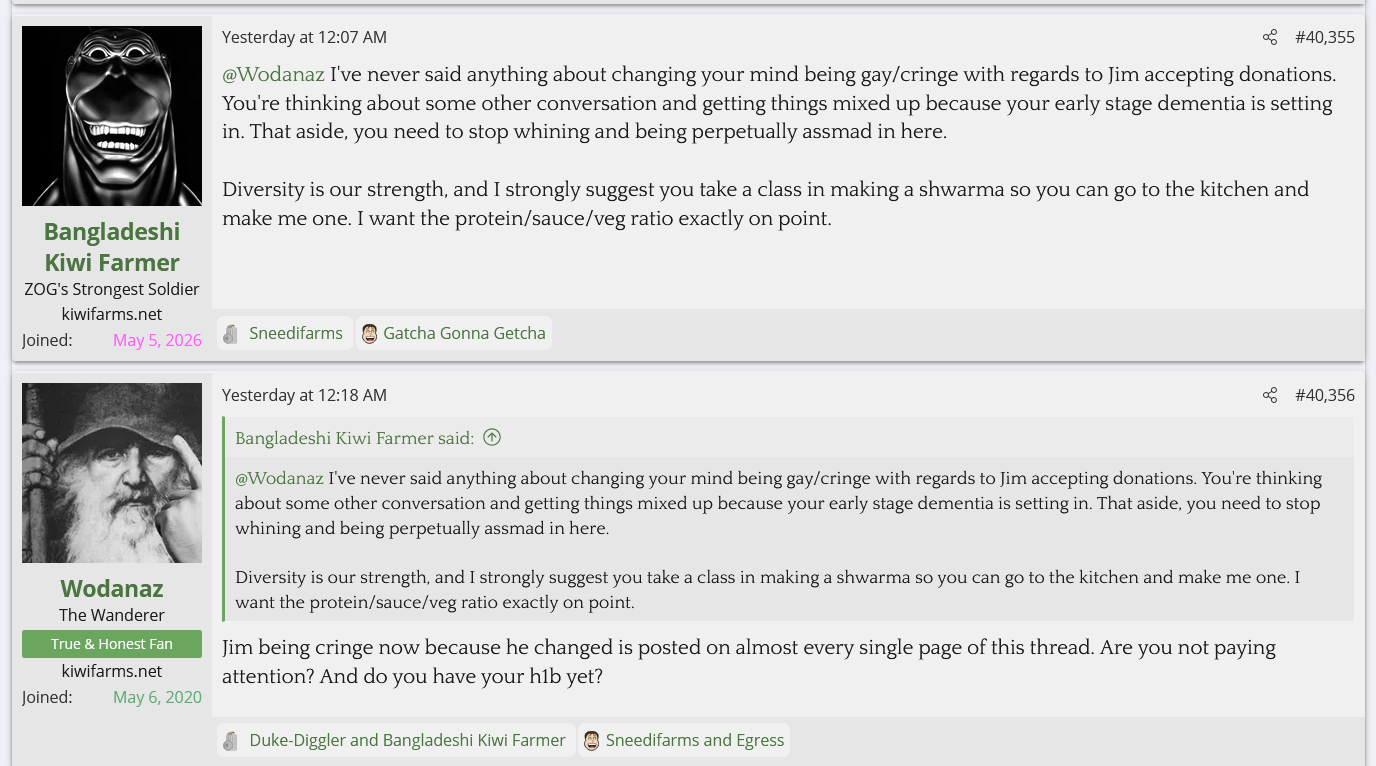Image resolution: width=1376 pixels, height=766 pixels.
Task: Open Wodanaz's avatar image
Action: pos(112,473)
